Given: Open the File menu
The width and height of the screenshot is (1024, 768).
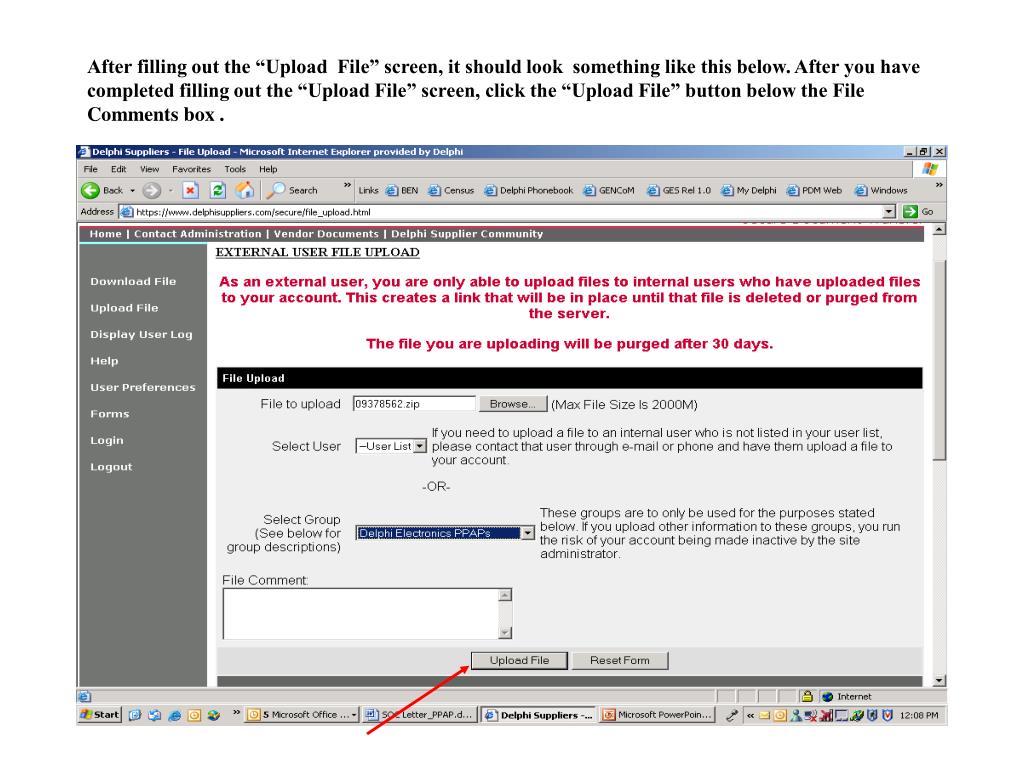Looking at the screenshot, I should click(x=90, y=169).
